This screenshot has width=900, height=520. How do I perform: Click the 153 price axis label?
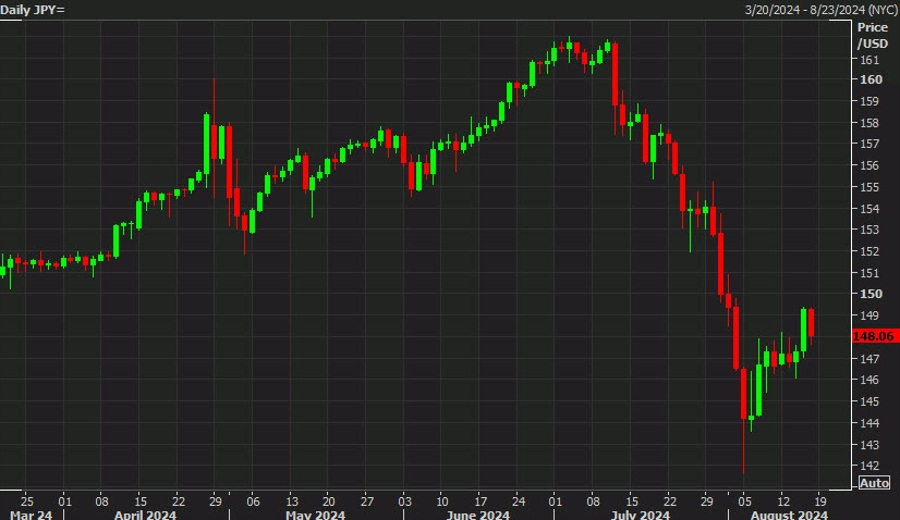pos(869,230)
